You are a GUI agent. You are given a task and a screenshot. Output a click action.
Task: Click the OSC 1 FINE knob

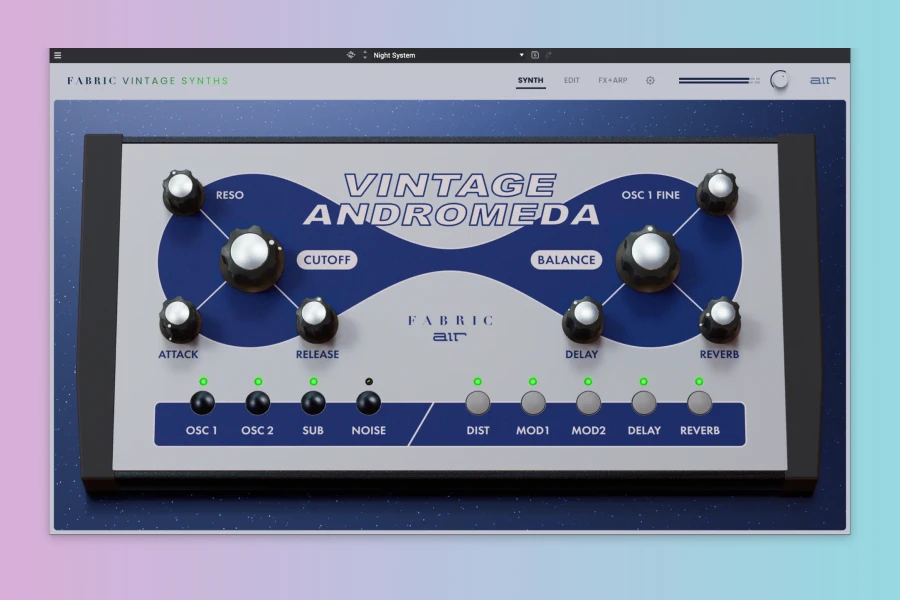(x=717, y=191)
